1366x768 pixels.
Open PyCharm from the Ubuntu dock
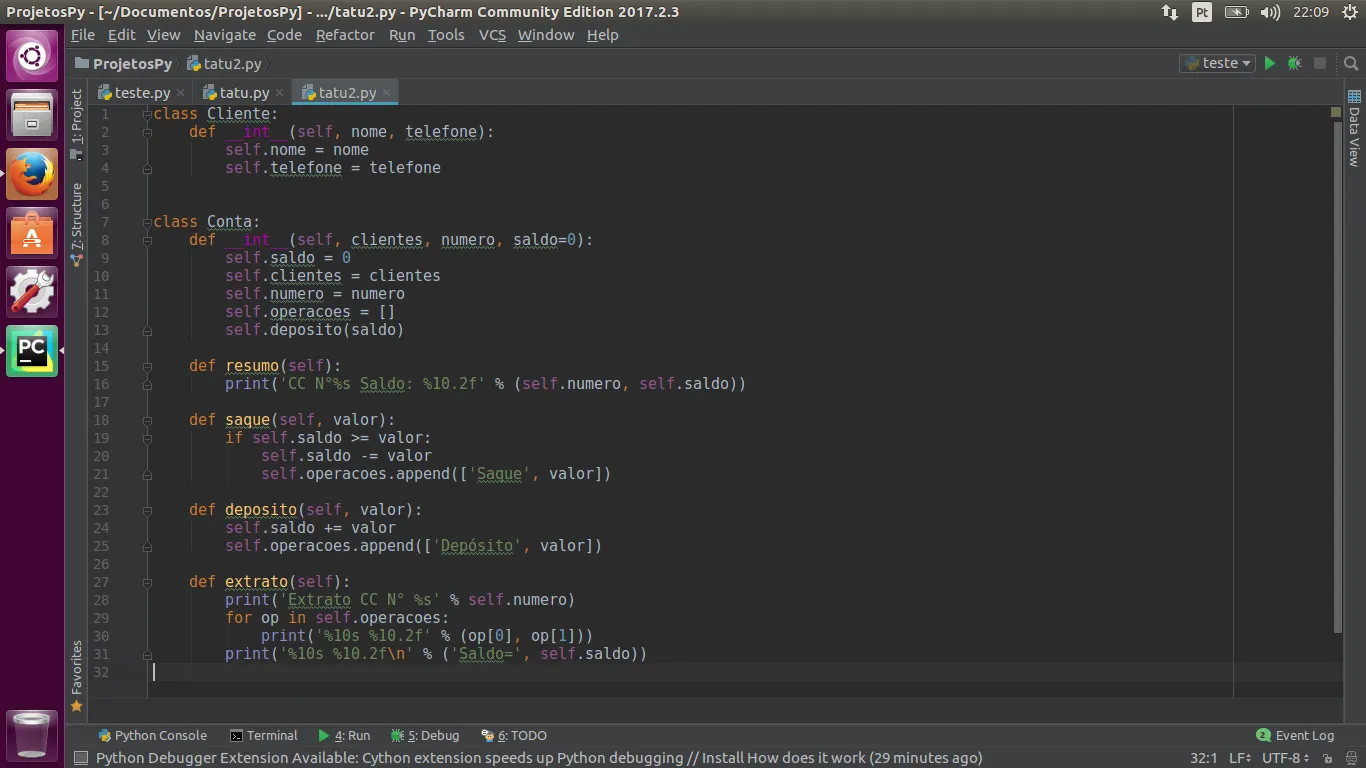point(32,351)
